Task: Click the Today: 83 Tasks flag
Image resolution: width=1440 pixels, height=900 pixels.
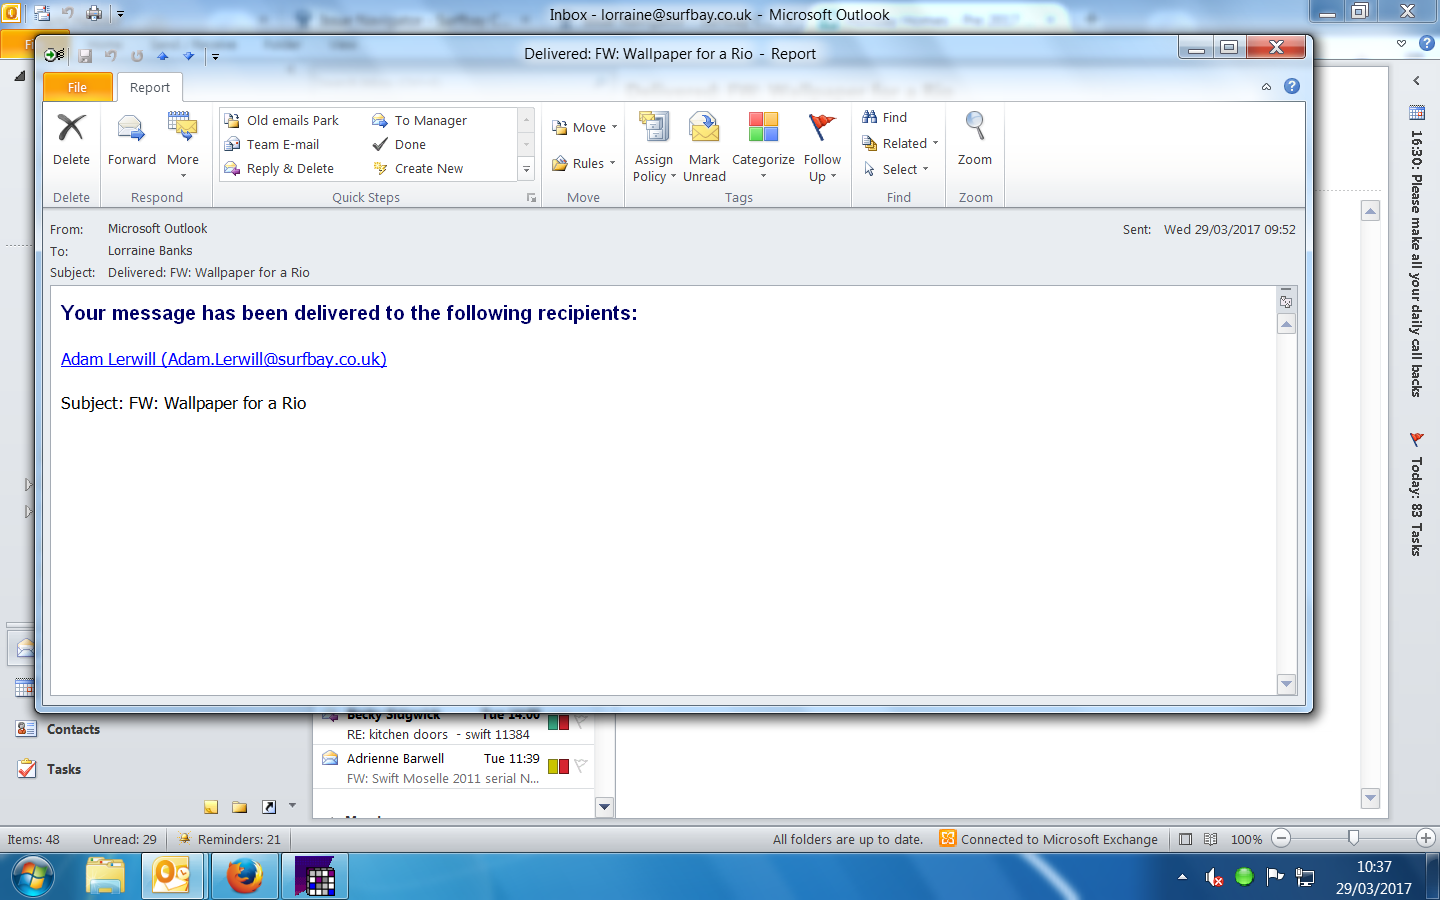Action: 1416,494
